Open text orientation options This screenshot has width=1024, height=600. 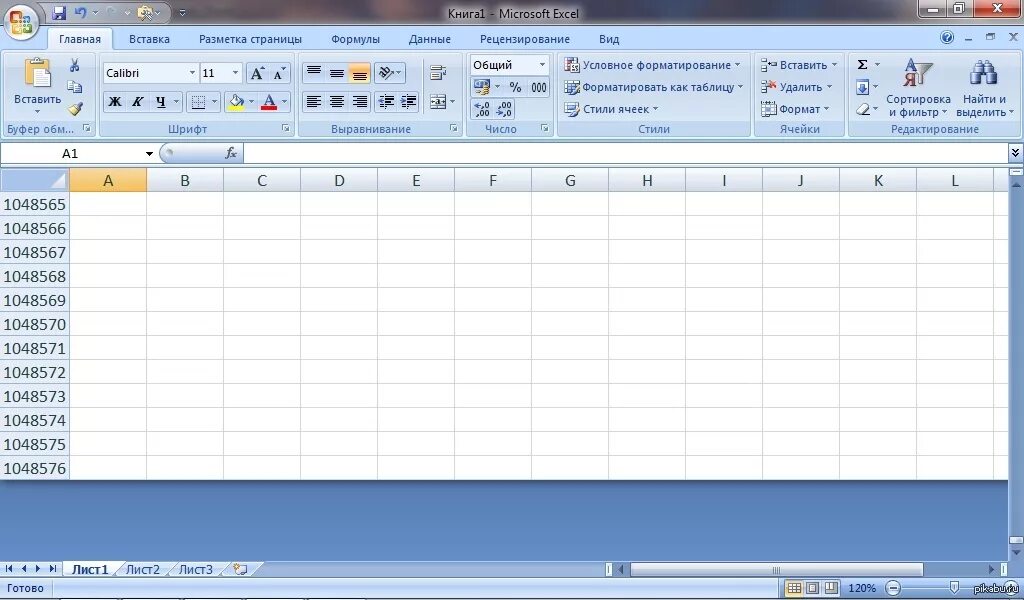[x=390, y=72]
